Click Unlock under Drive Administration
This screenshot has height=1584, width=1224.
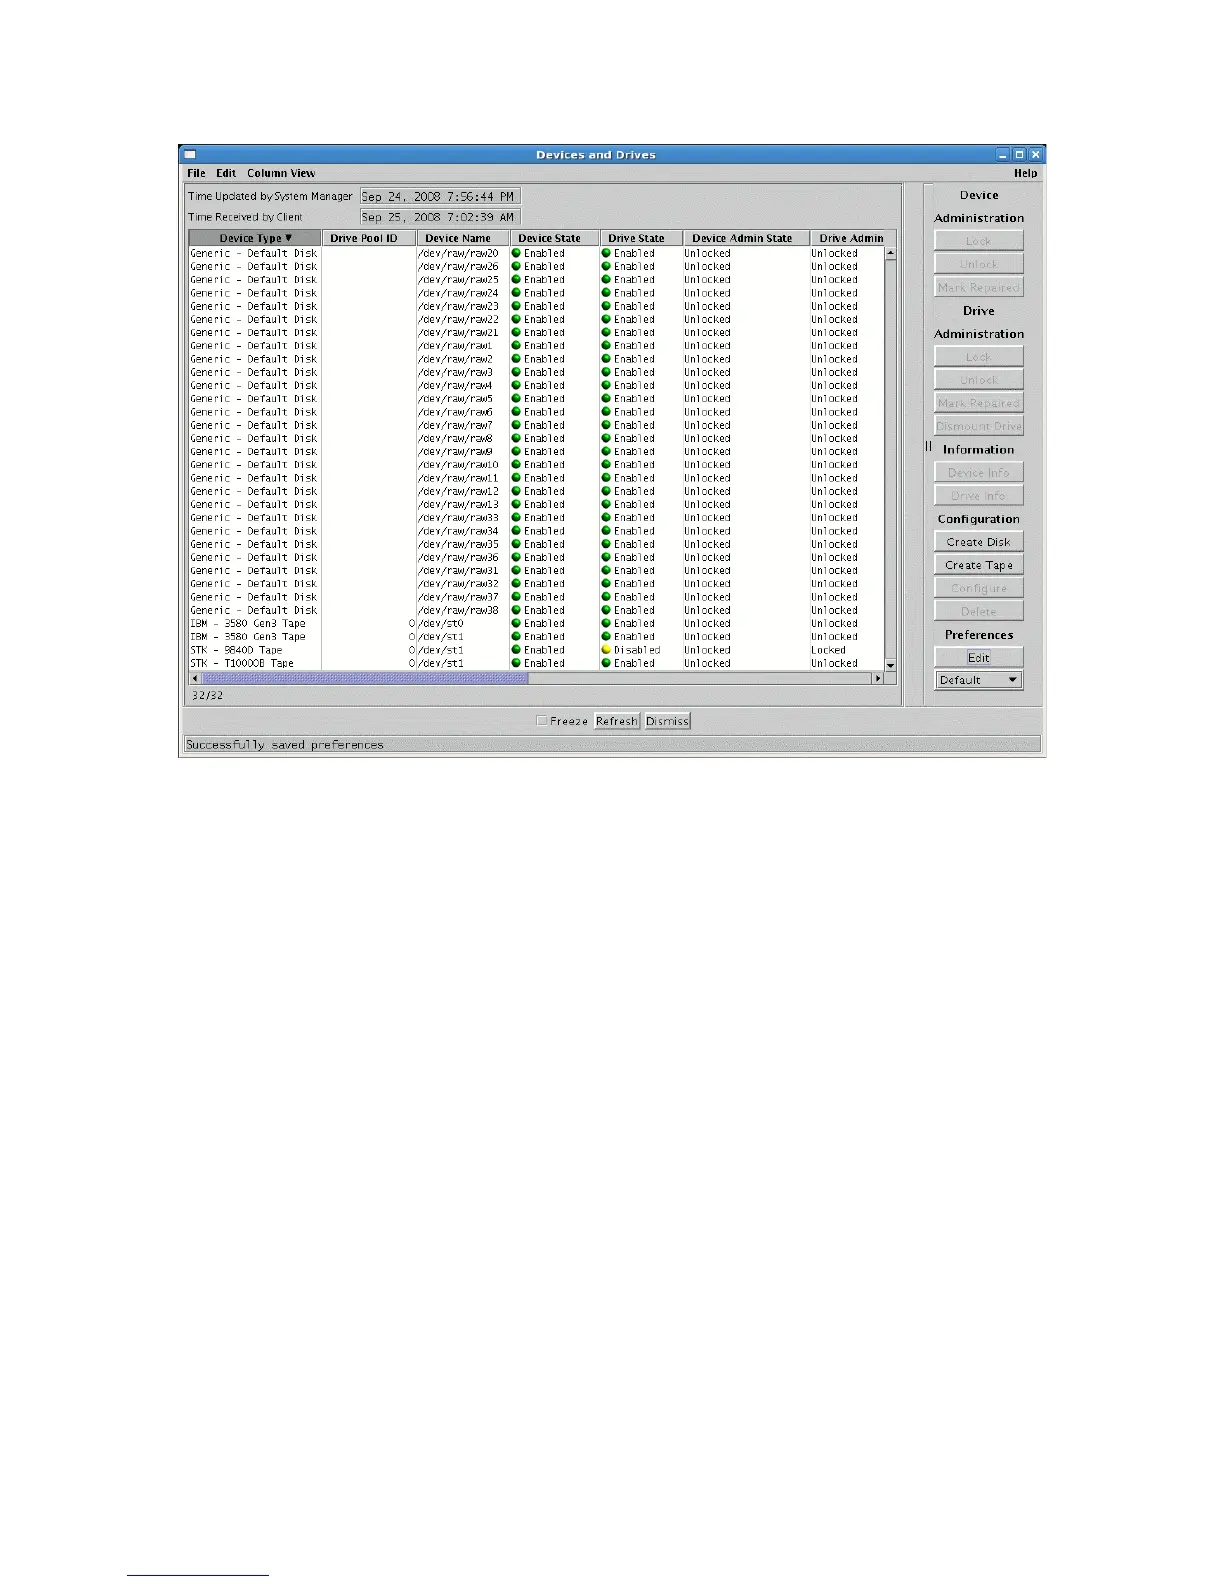pyautogui.click(x=979, y=380)
